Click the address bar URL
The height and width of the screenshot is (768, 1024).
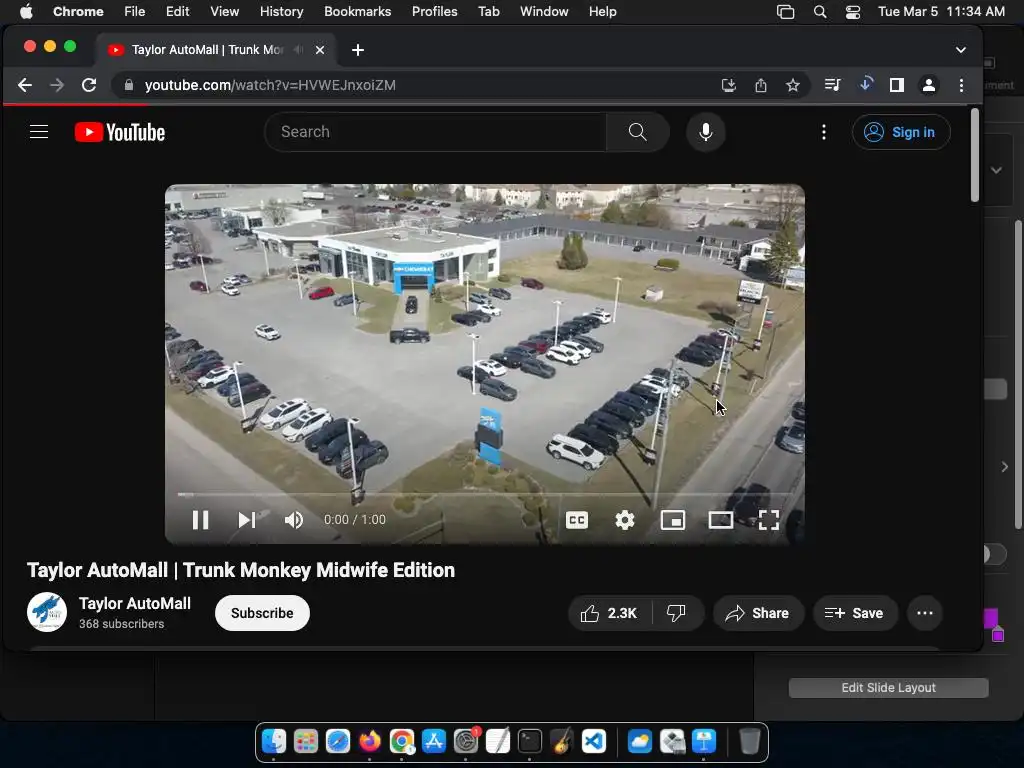270,85
